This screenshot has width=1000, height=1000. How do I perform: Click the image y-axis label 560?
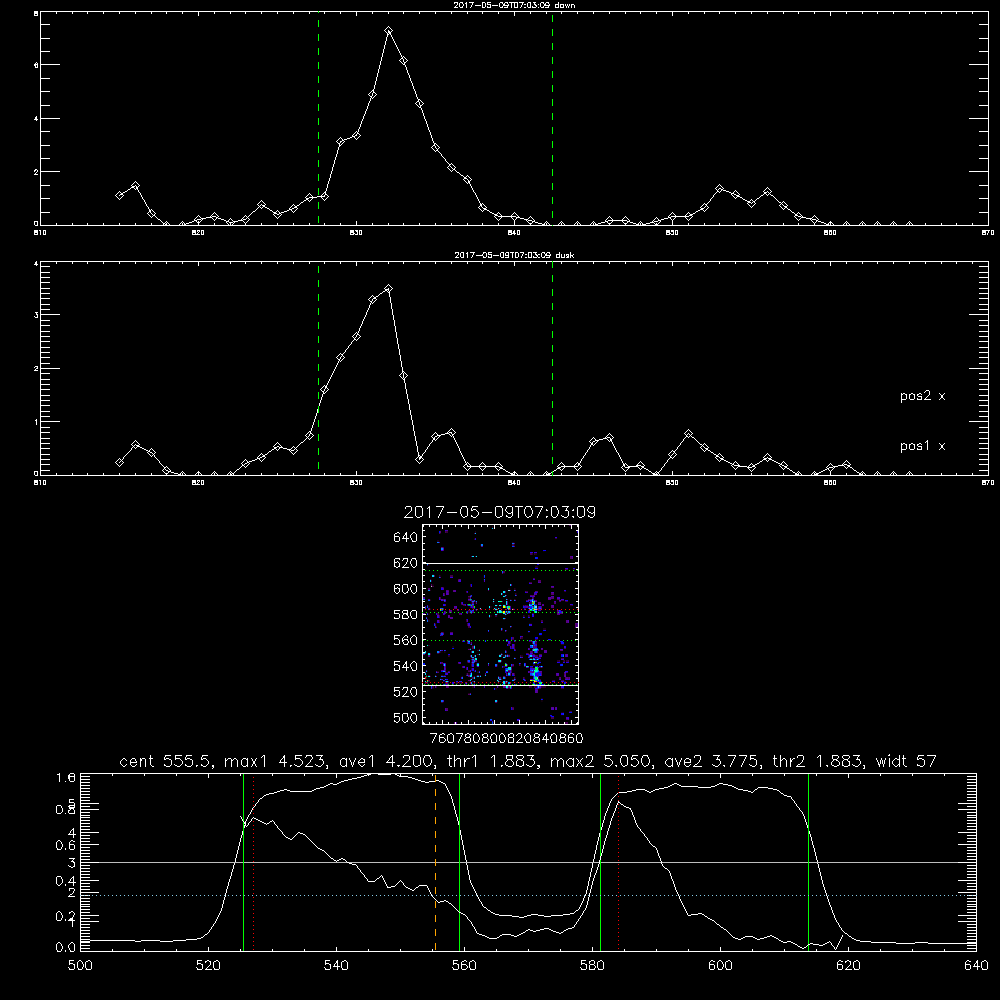[406, 640]
